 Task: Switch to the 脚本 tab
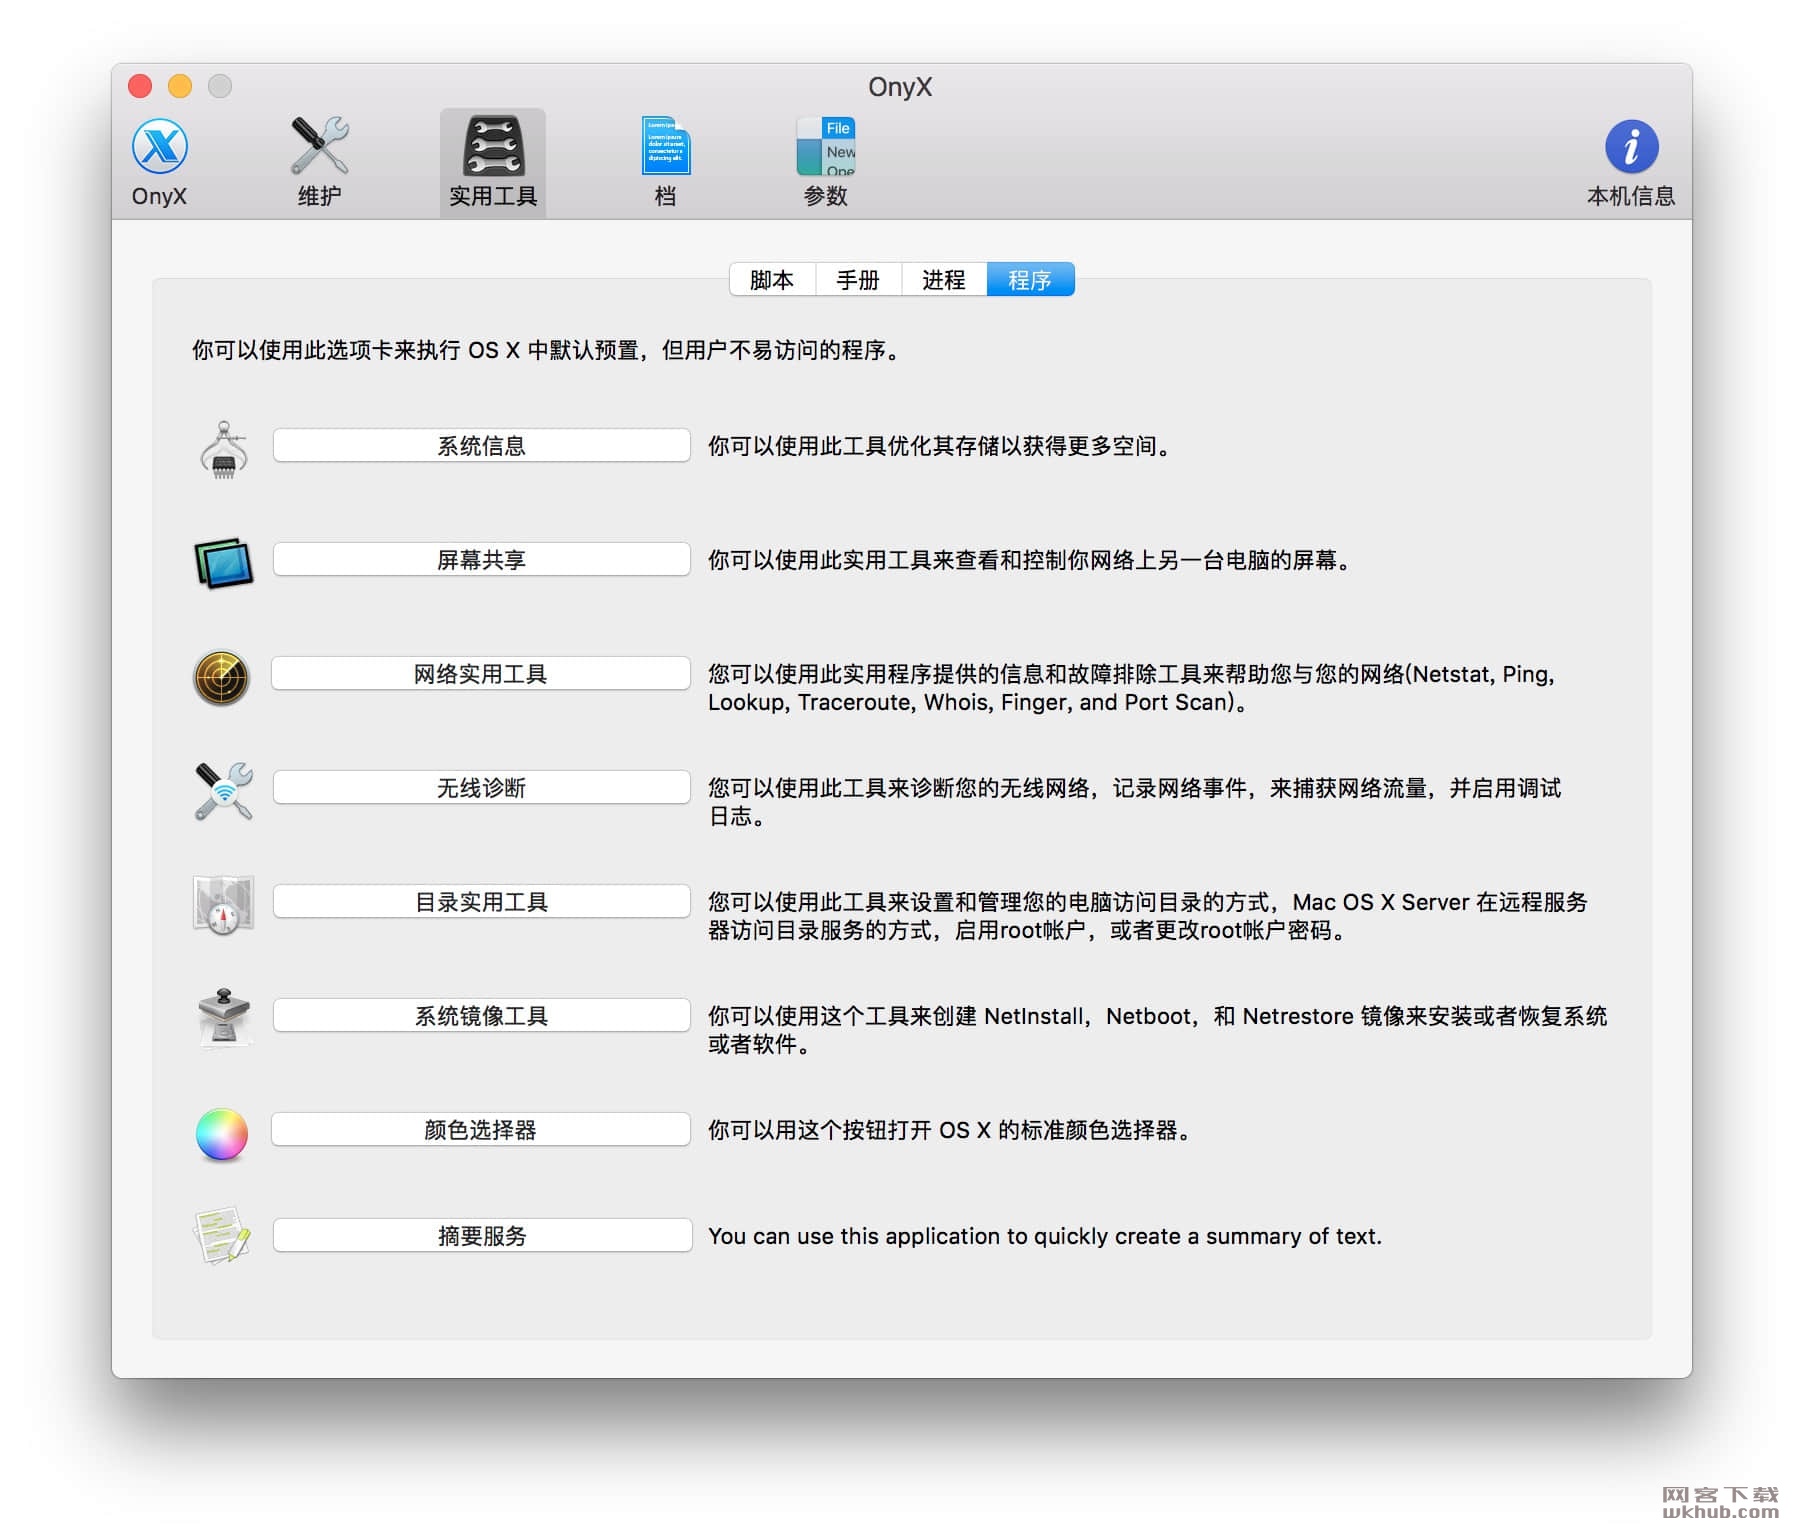[772, 280]
